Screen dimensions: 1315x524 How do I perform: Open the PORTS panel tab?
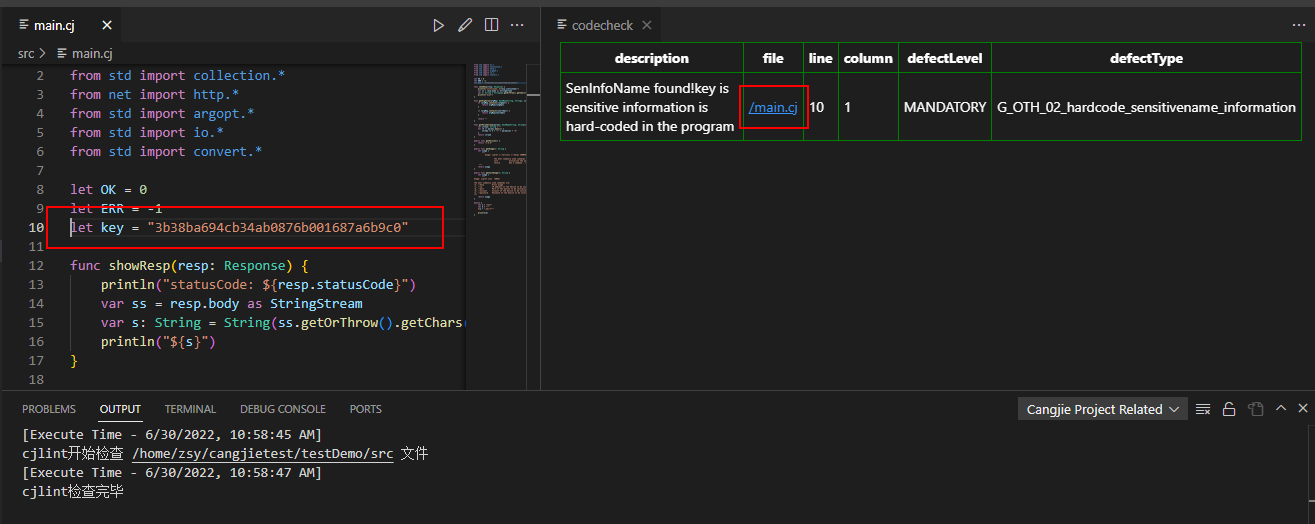[x=365, y=409]
